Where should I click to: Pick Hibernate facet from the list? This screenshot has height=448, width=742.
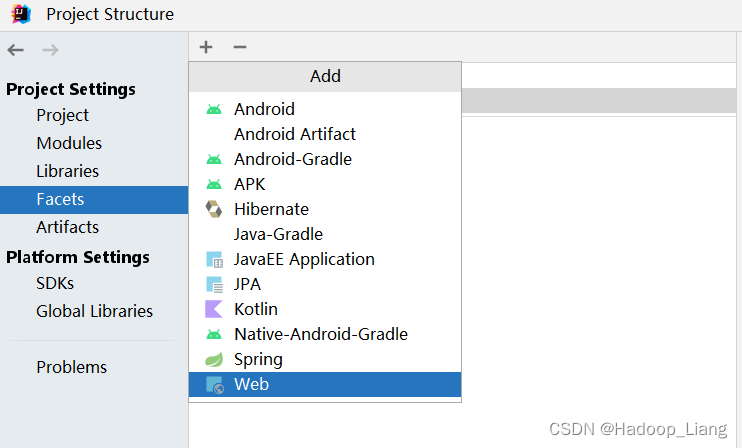[325, 209]
